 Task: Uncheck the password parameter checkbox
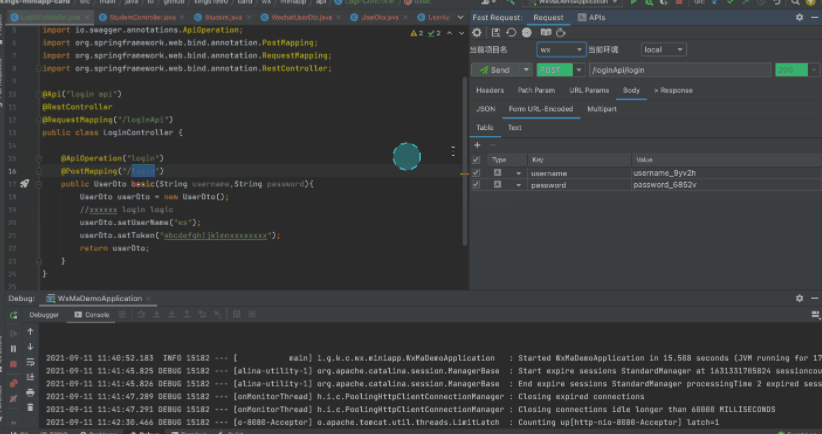click(x=476, y=185)
